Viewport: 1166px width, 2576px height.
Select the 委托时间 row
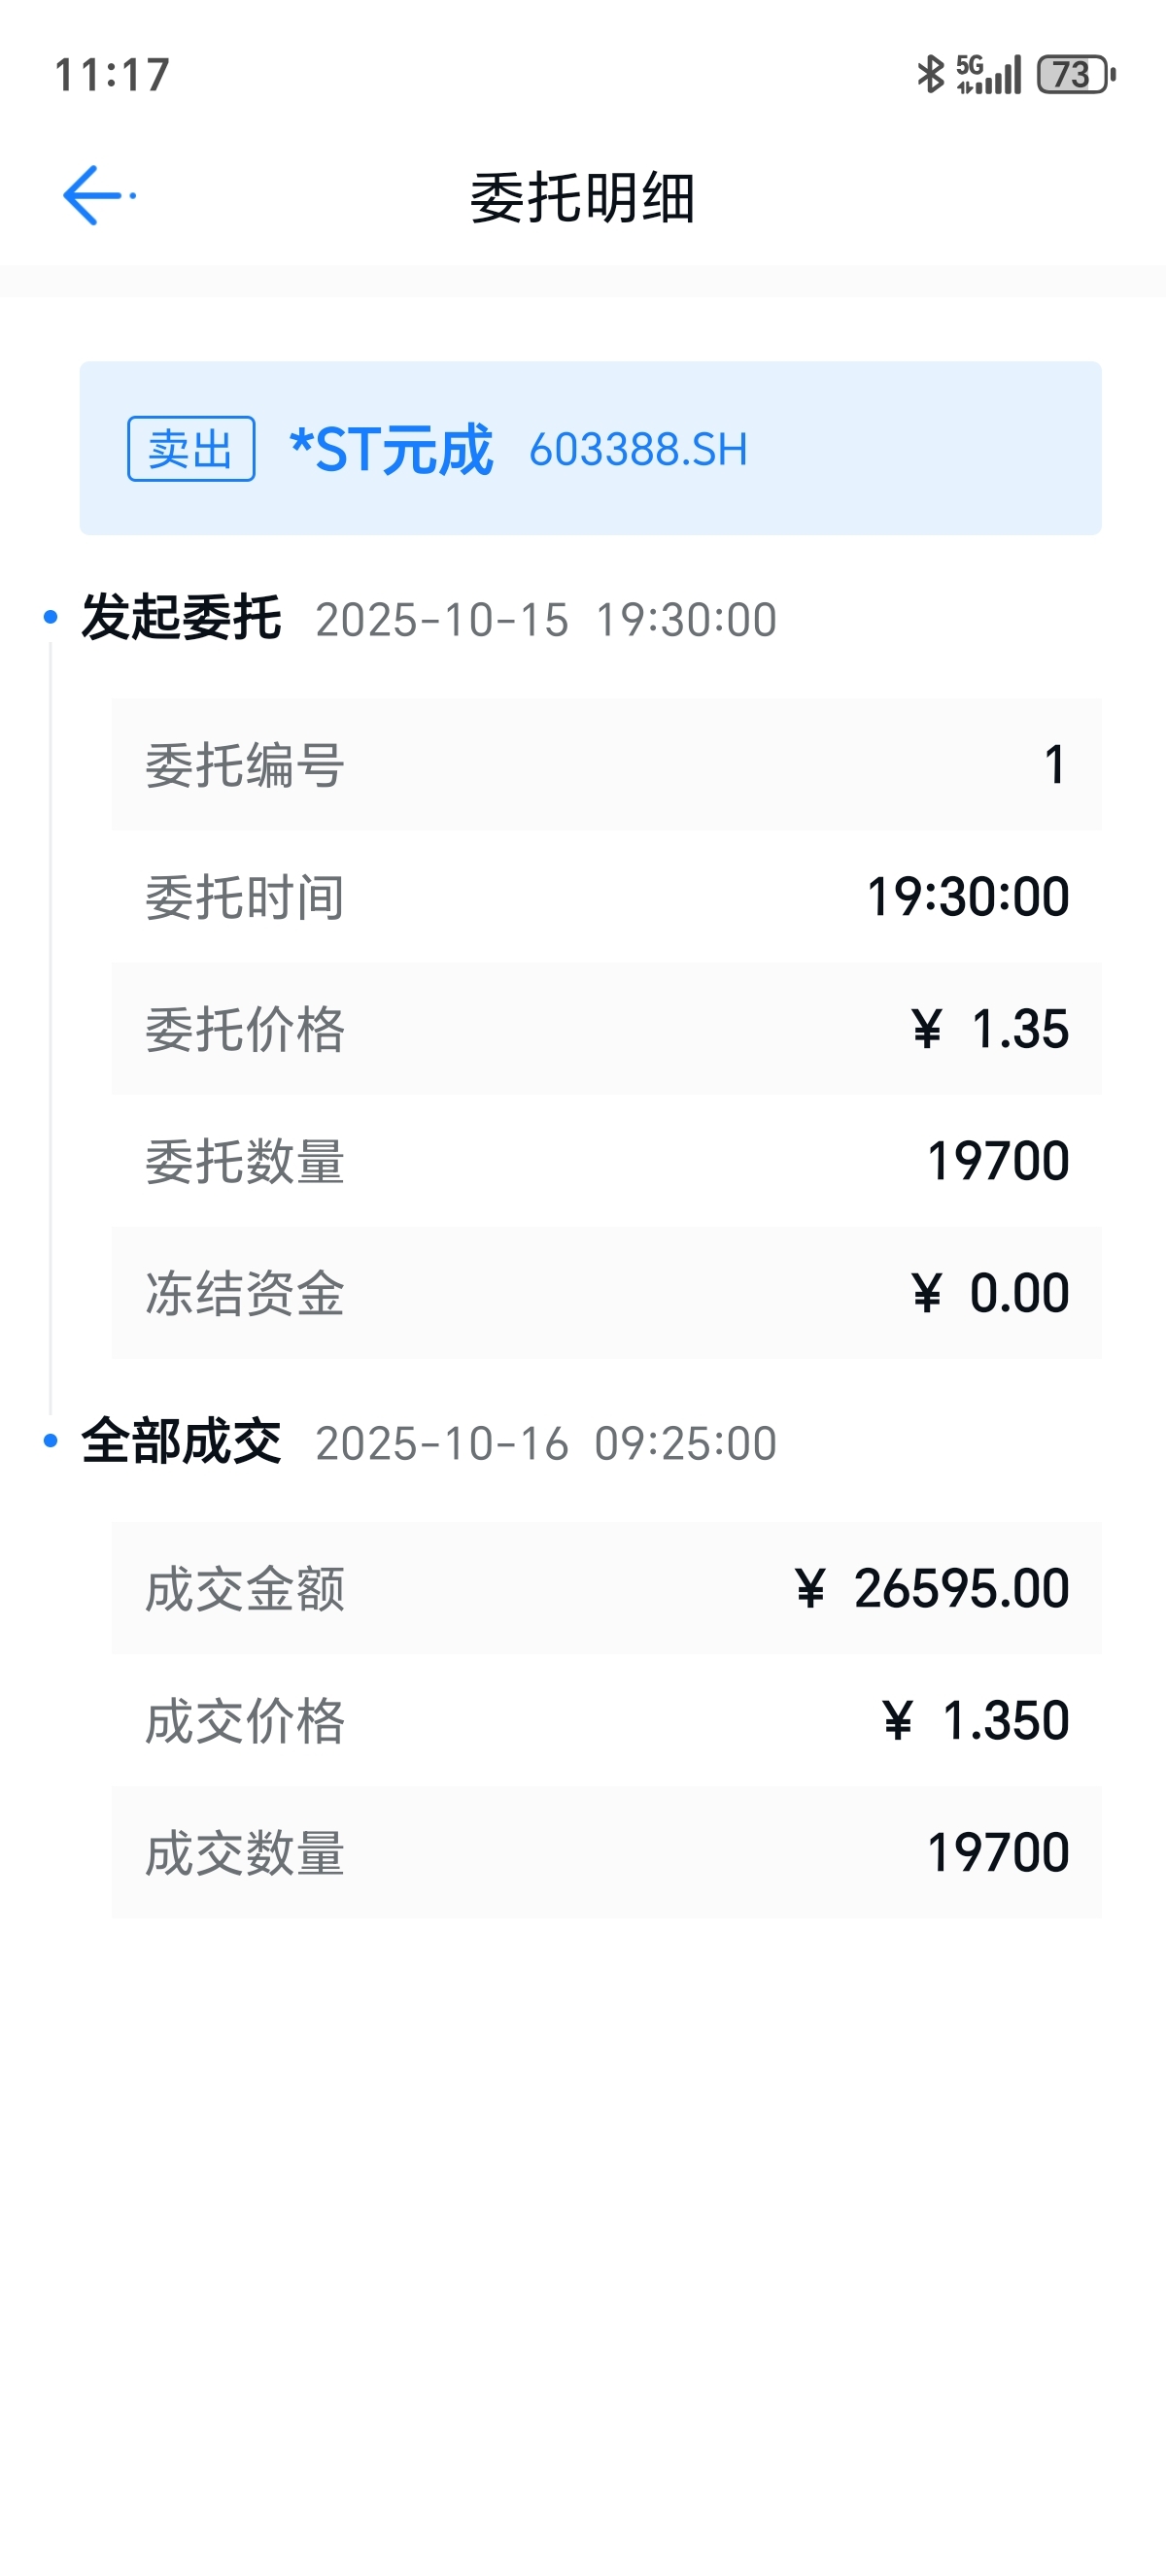tap(606, 897)
